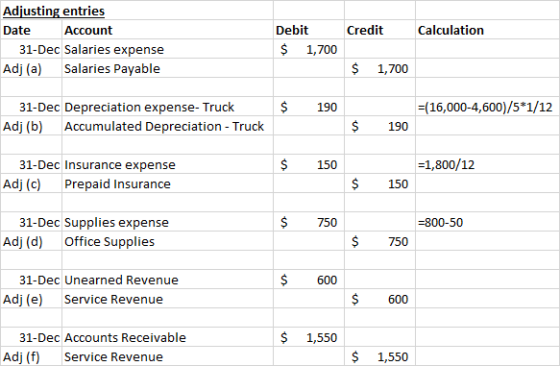The image size is (560, 366).
Task: Select the 'Adj (f)' label cell
Action: 31,357
